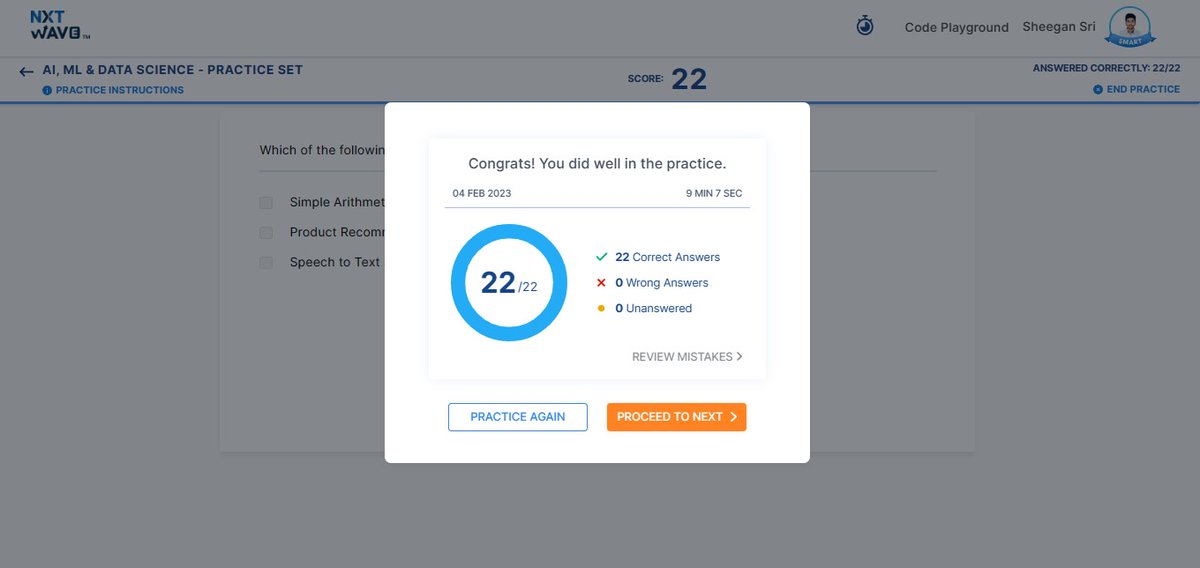Open Practice Instructions
This screenshot has height=568, width=1200.
(119, 90)
